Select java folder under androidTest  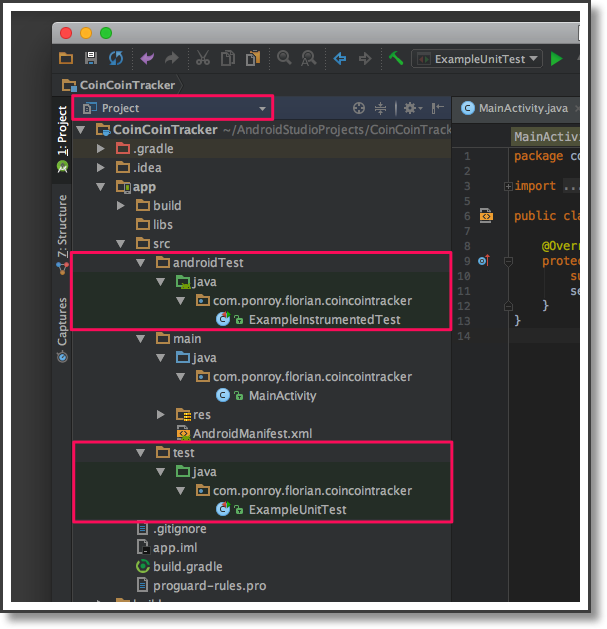tap(196, 282)
